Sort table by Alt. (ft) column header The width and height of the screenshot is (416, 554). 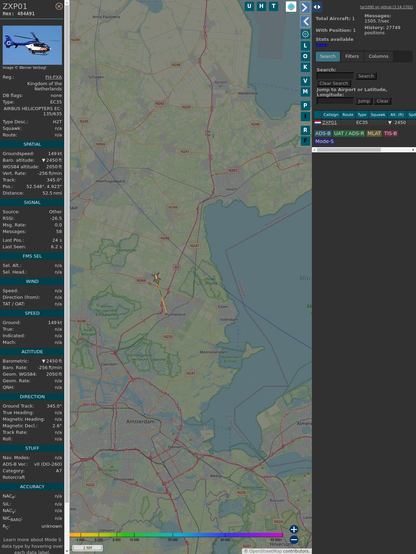tap(397, 114)
